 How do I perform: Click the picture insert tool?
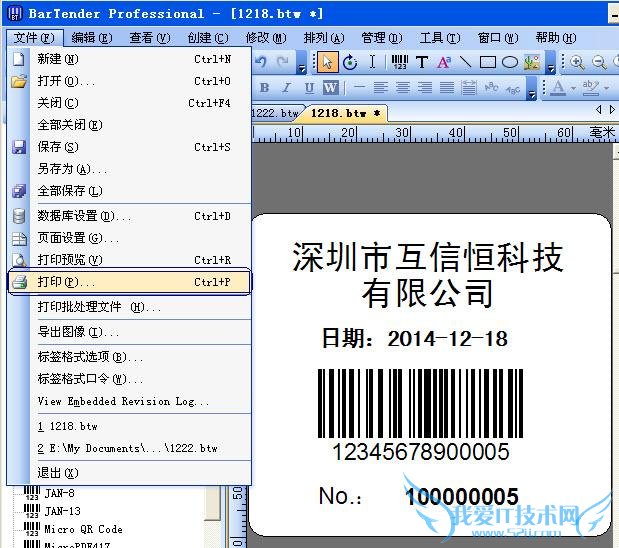531,62
